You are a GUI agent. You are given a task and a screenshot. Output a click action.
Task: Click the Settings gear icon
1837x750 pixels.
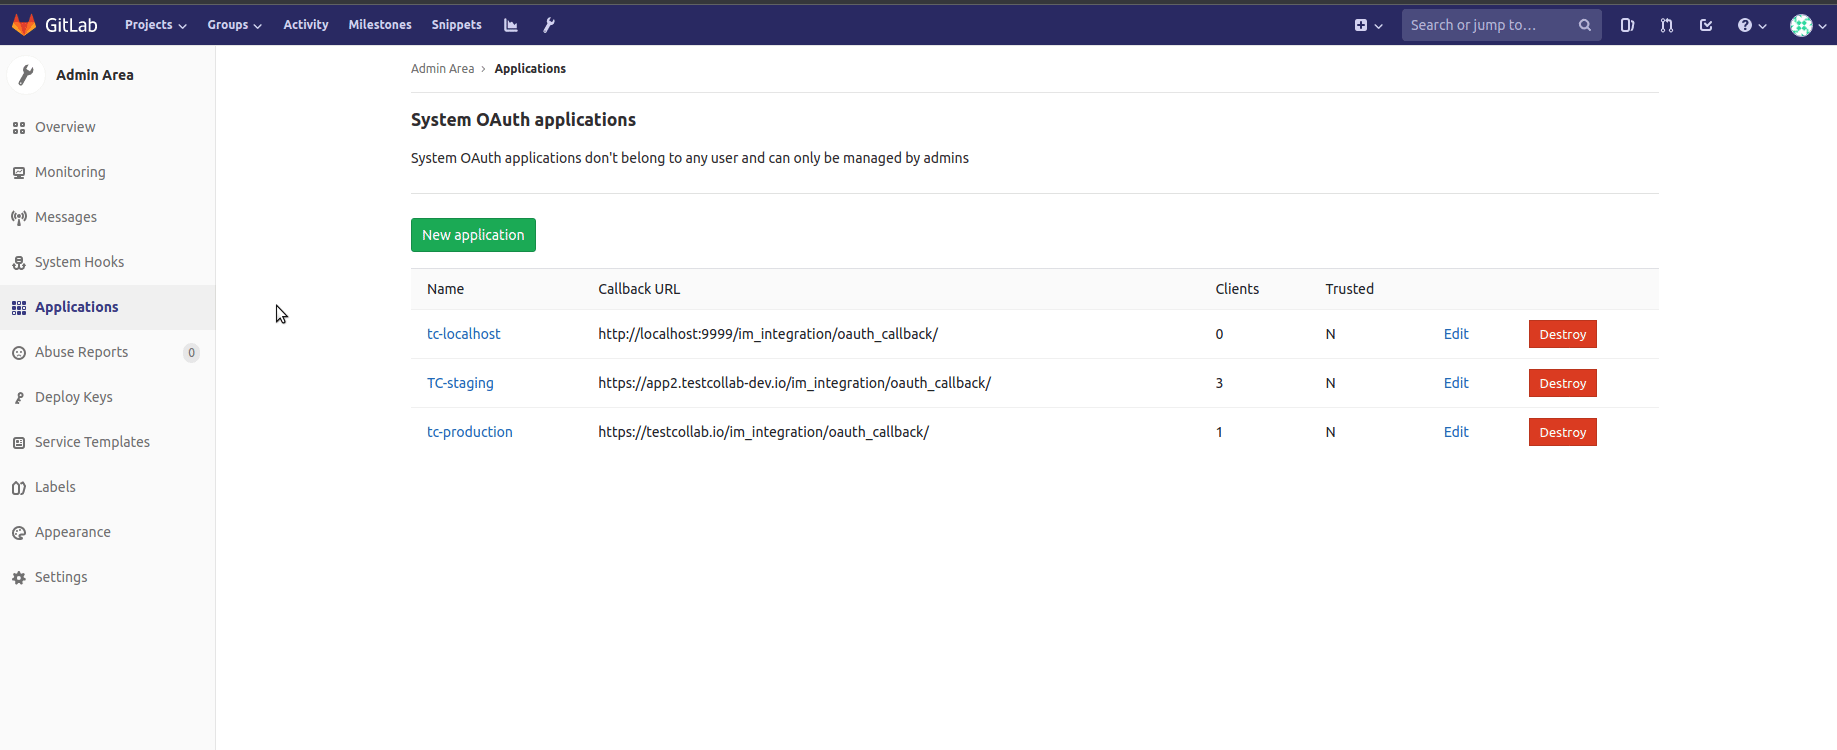click(19, 578)
